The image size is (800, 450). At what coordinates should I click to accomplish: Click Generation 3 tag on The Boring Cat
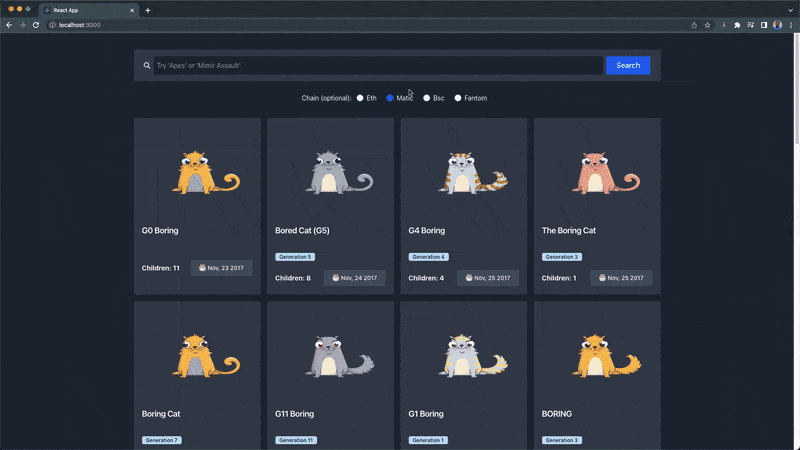coord(562,257)
